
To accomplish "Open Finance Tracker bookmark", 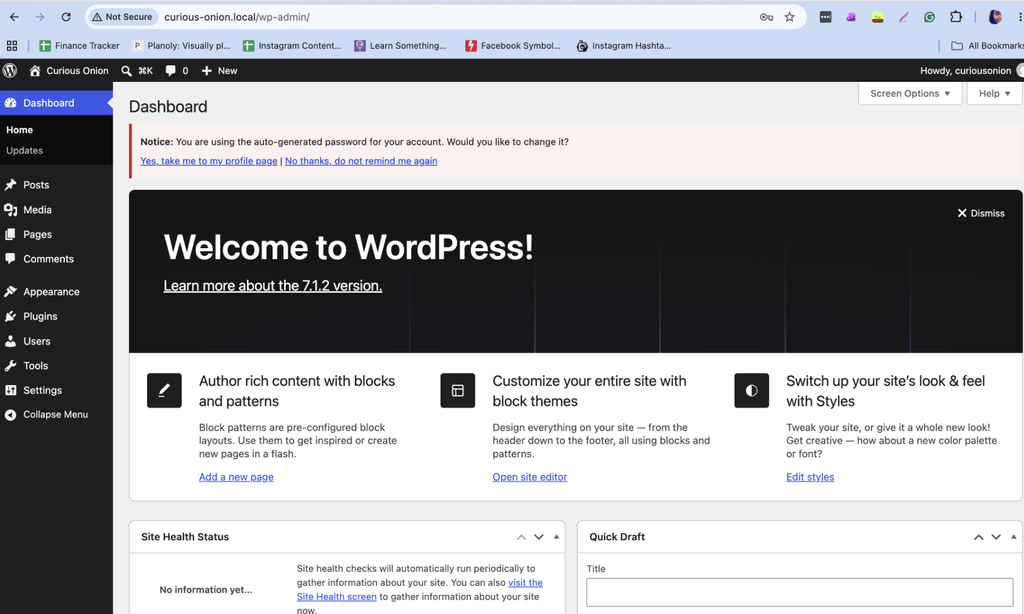I will [x=79, y=46].
